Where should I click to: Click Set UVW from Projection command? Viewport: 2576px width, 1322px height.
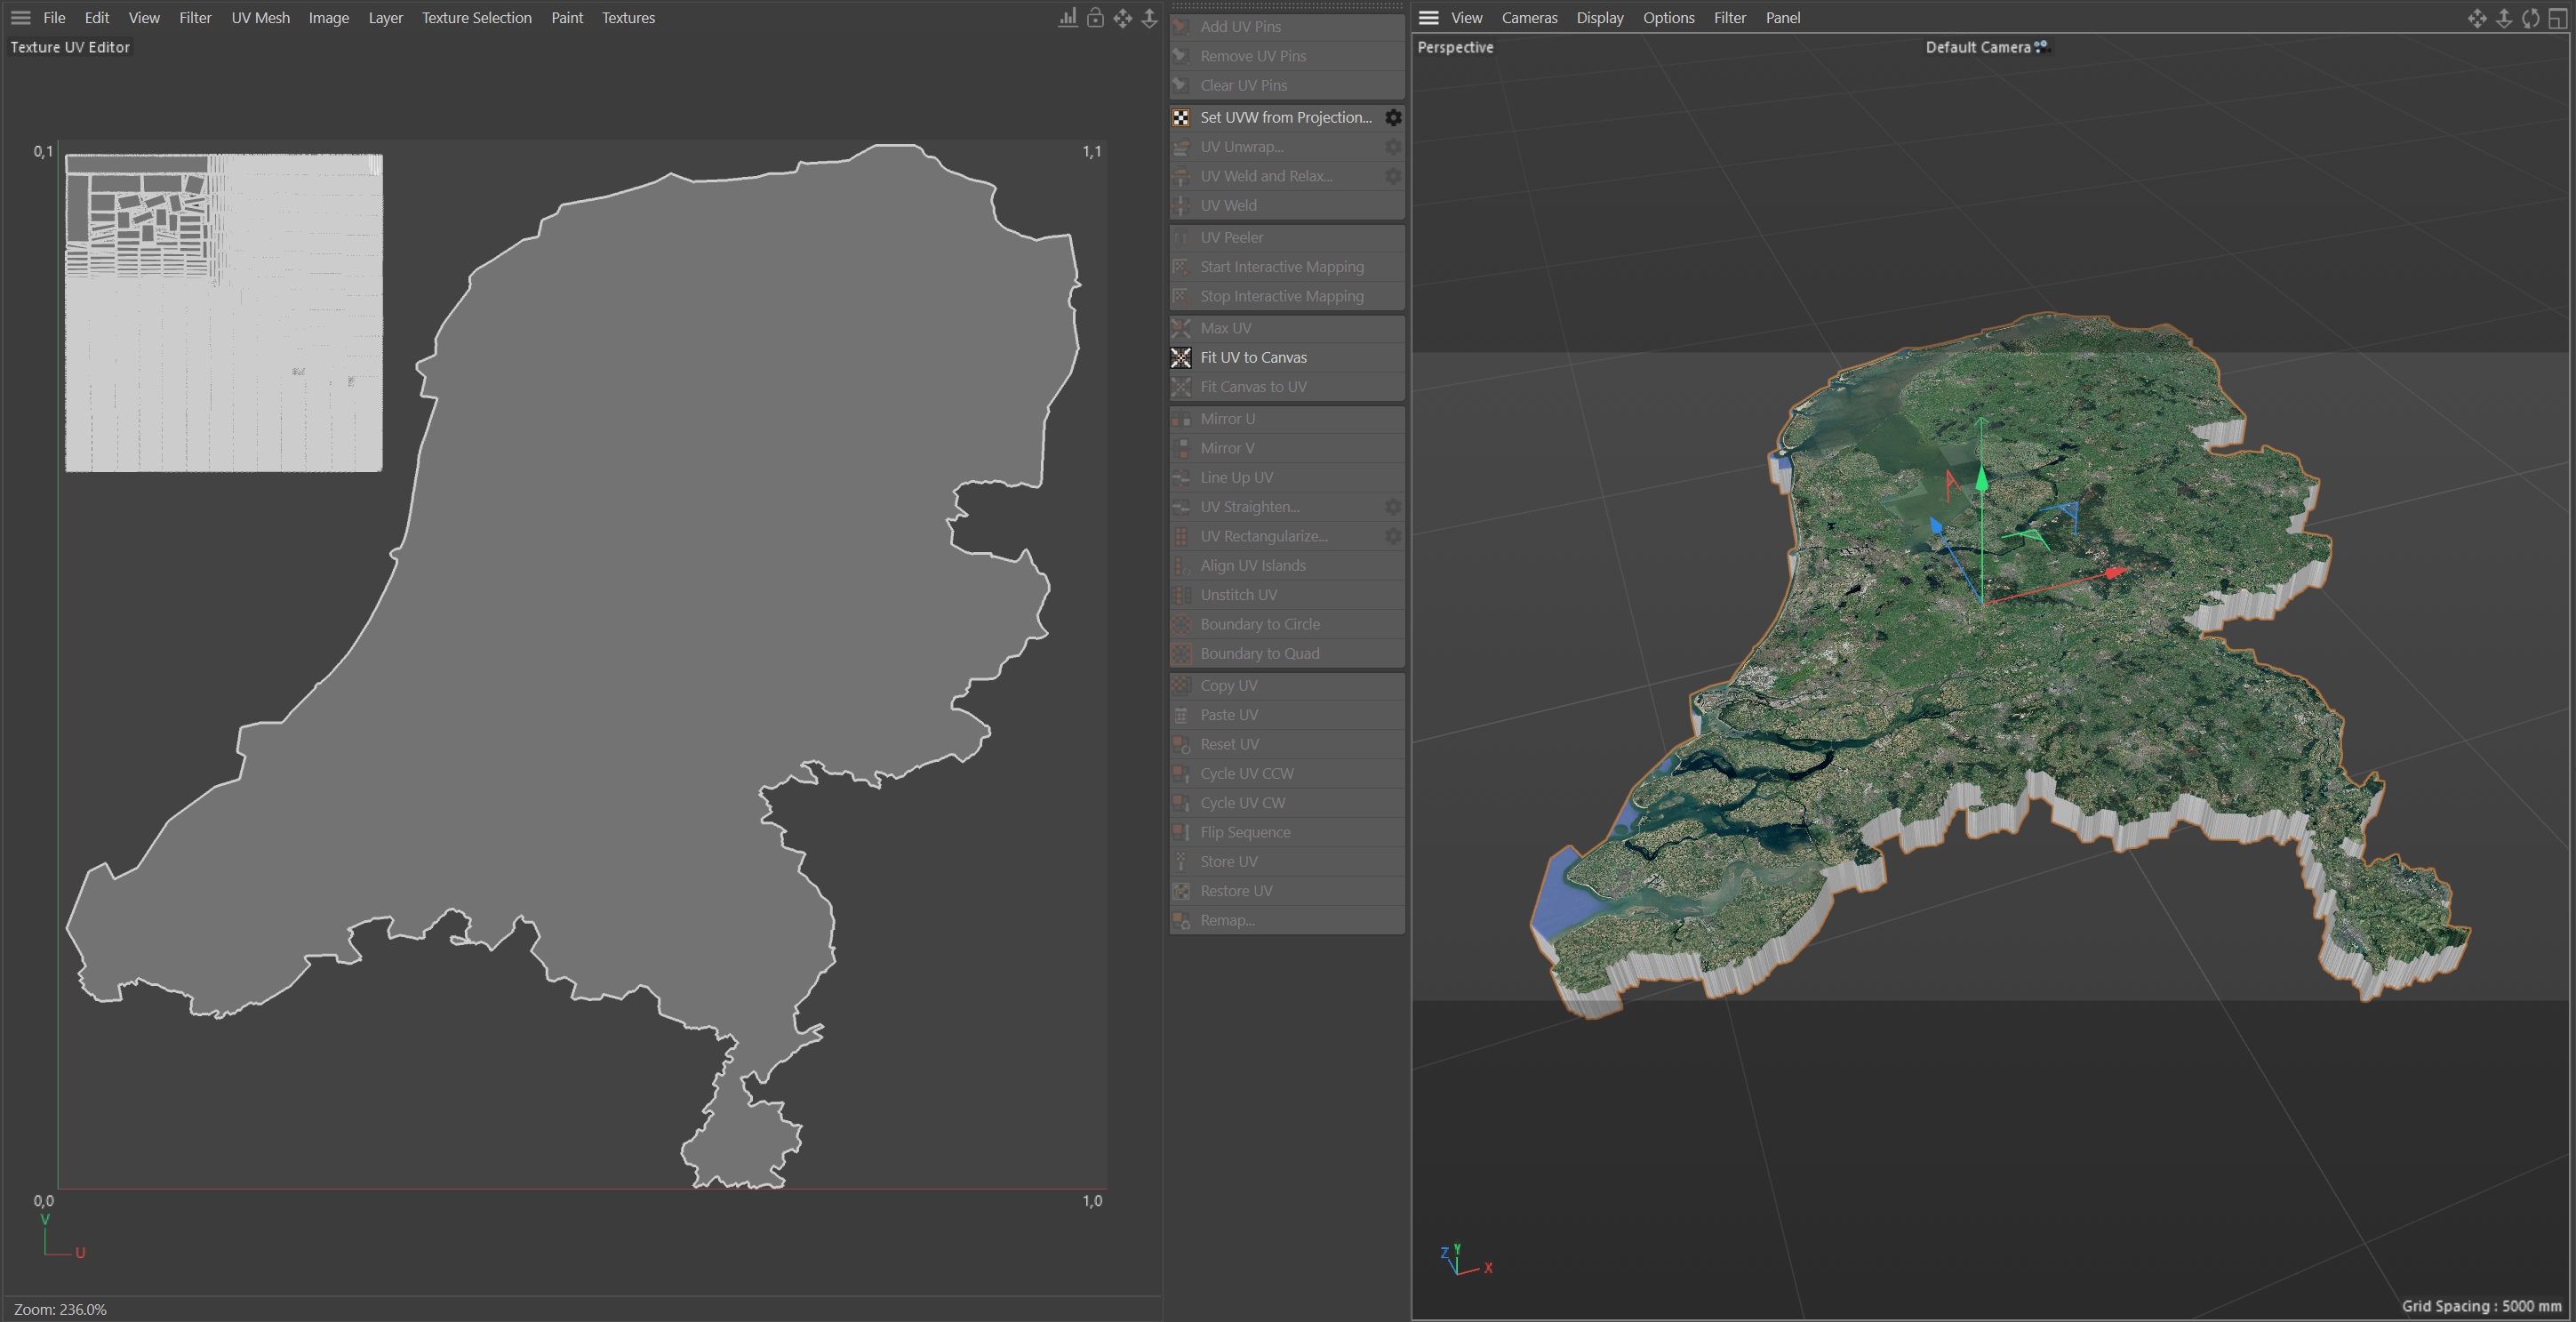[1285, 117]
